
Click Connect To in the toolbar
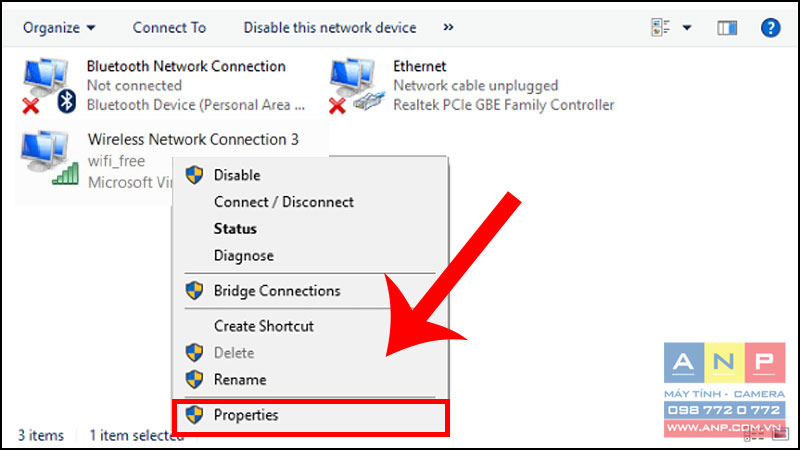click(x=169, y=28)
